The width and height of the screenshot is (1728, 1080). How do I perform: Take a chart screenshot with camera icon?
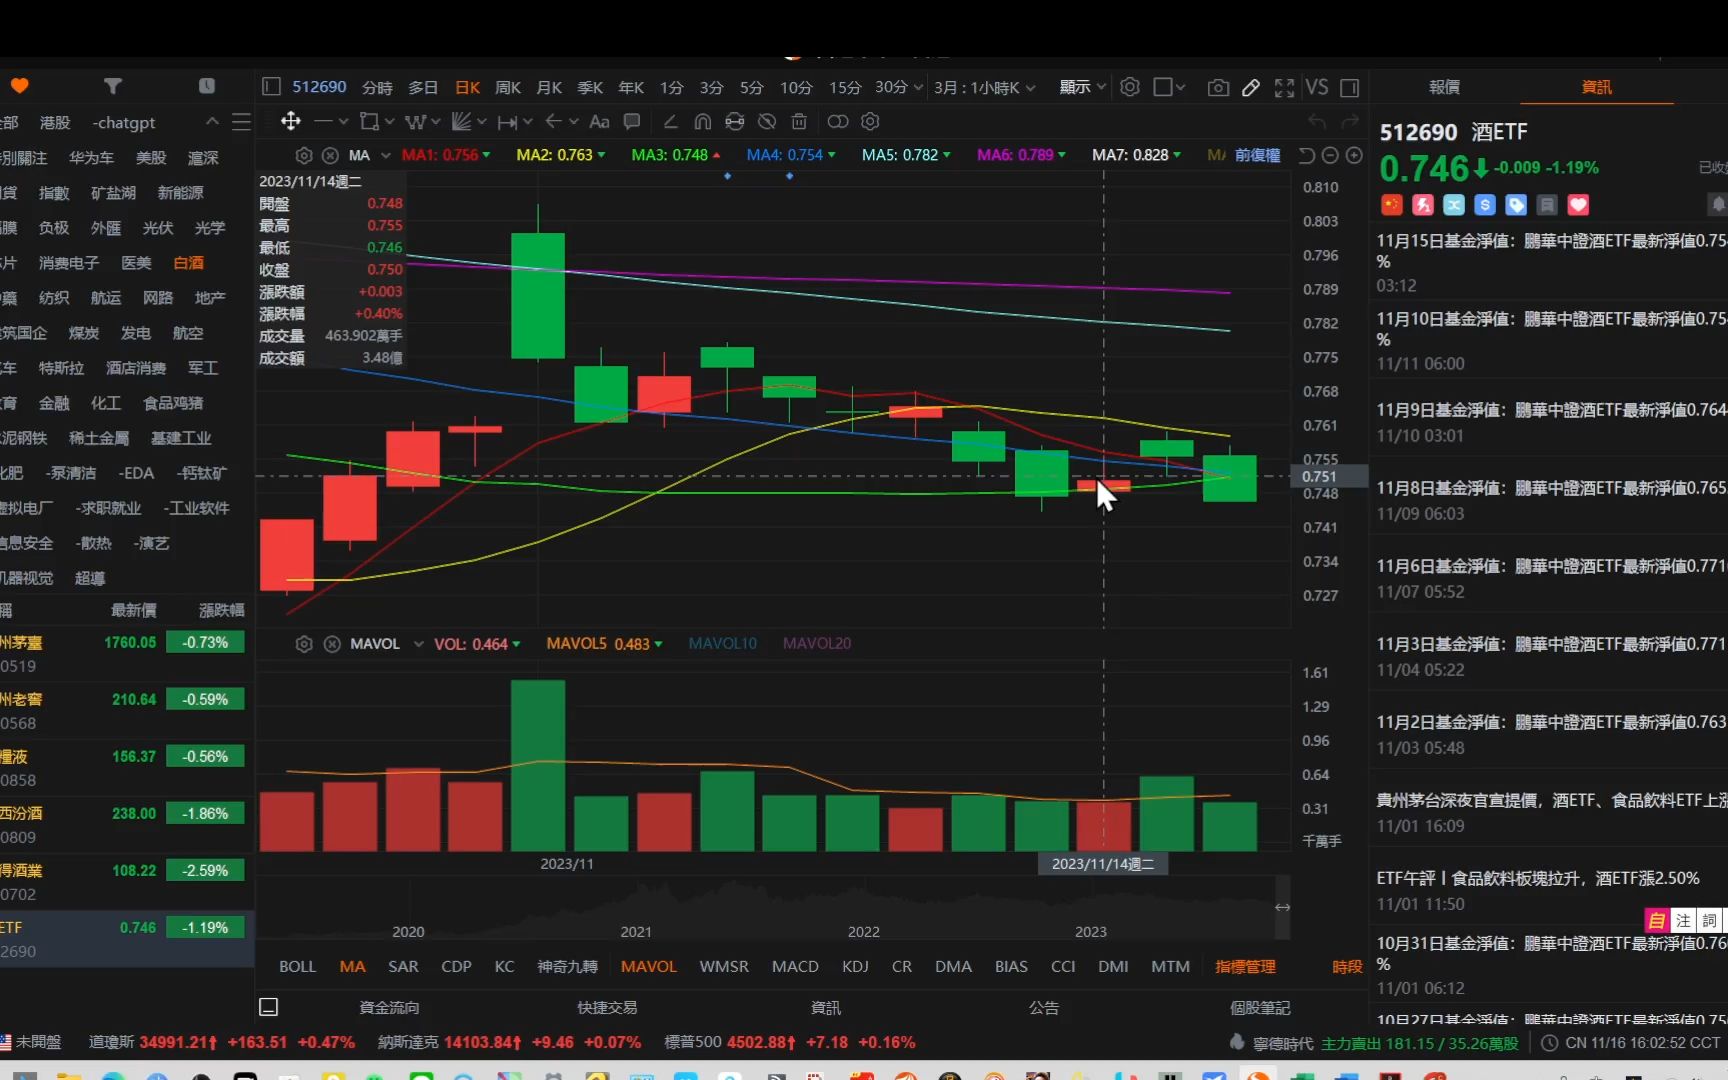[x=1218, y=88]
